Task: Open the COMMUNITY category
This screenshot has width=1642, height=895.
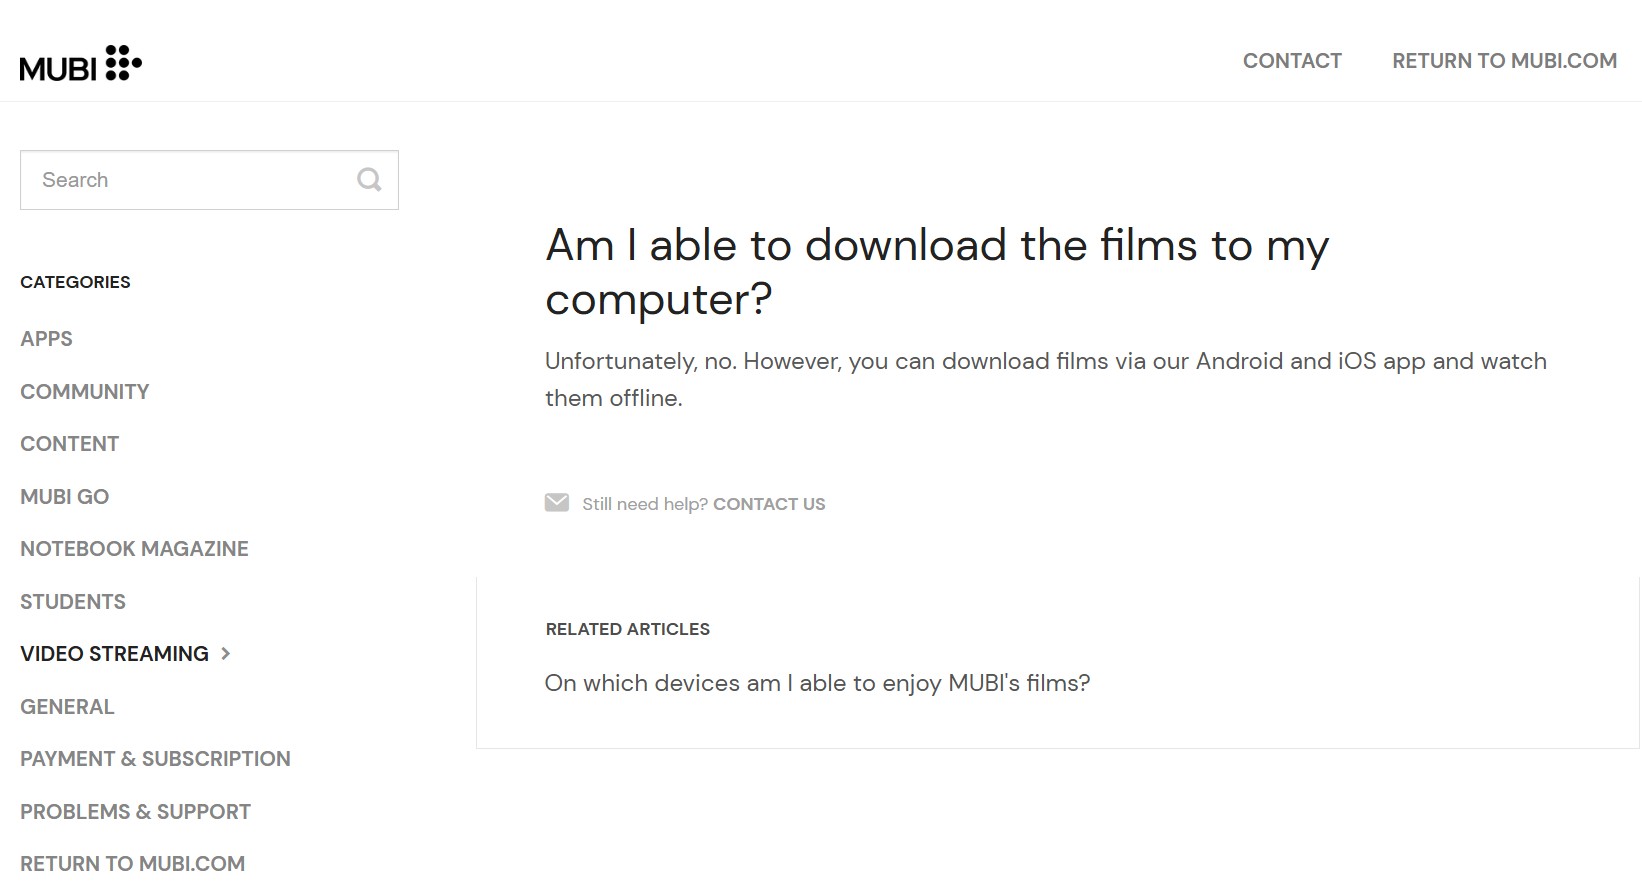Action: 85,392
